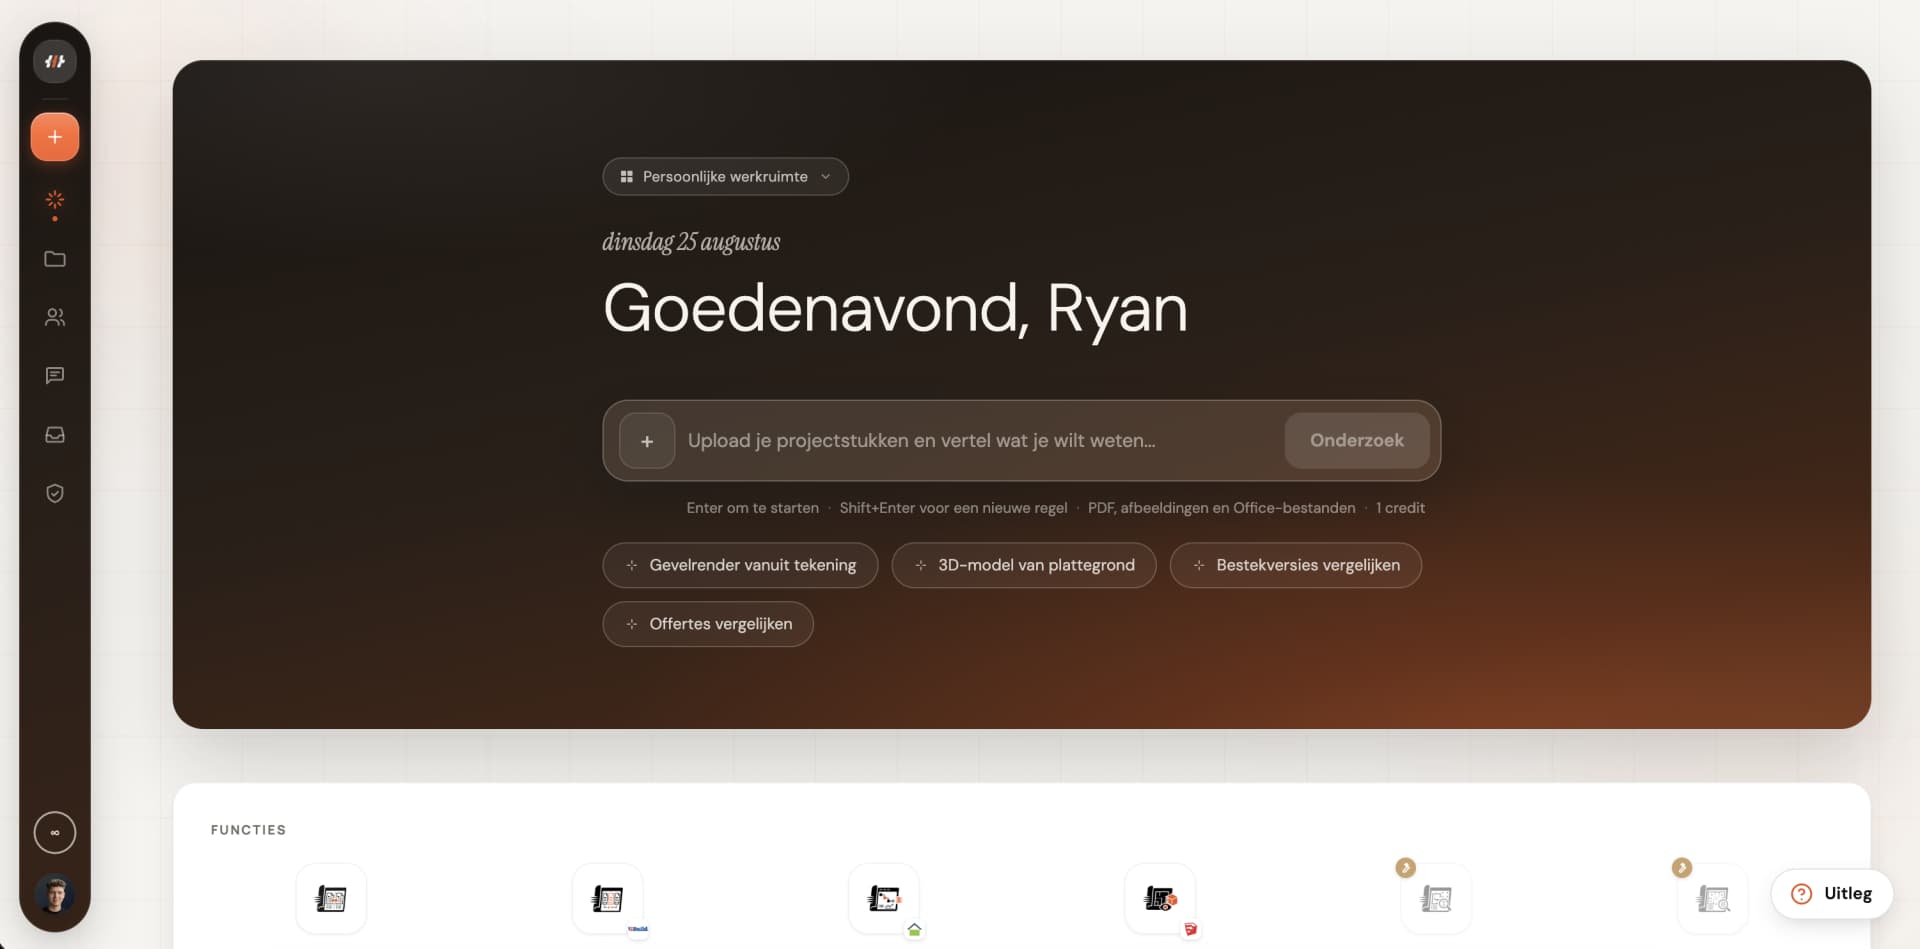Open the folder icon in the sidebar
Image resolution: width=1920 pixels, height=949 pixels.
point(55,259)
